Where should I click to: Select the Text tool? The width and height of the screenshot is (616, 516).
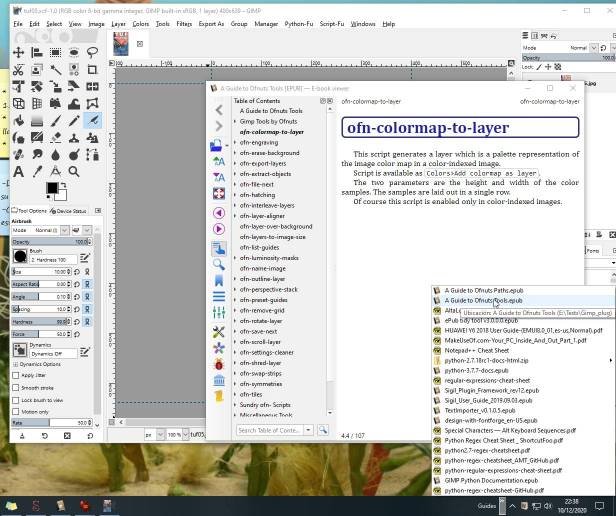coord(19,171)
